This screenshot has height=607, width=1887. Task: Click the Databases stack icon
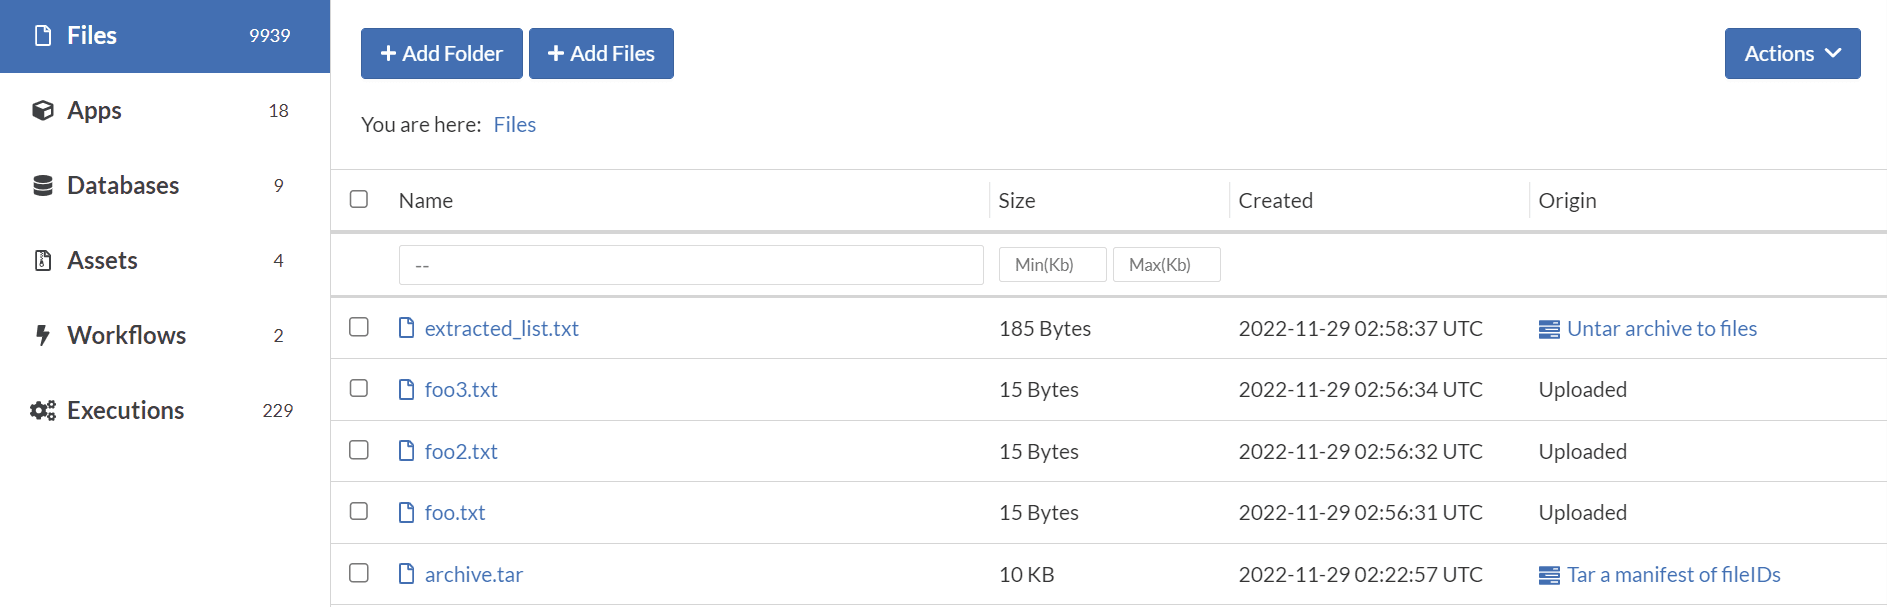43,185
